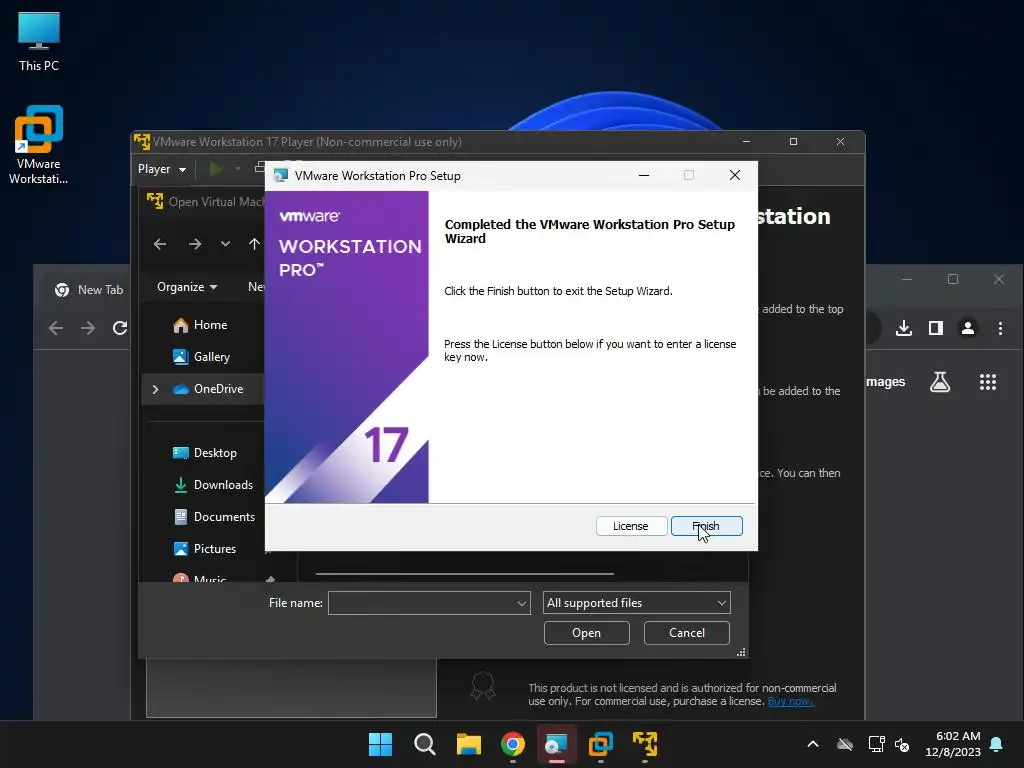Click the setup installer taskbar icon

coord(556,744)
